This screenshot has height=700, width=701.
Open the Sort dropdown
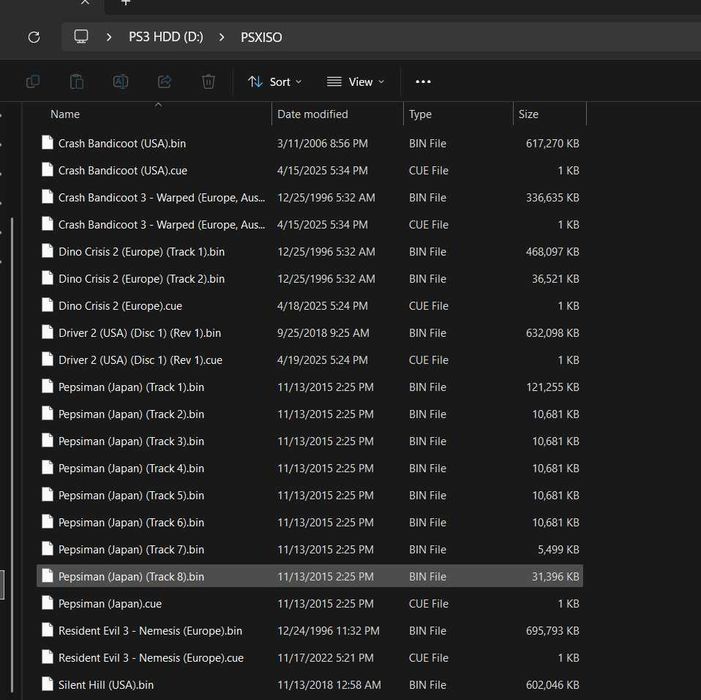275,82
